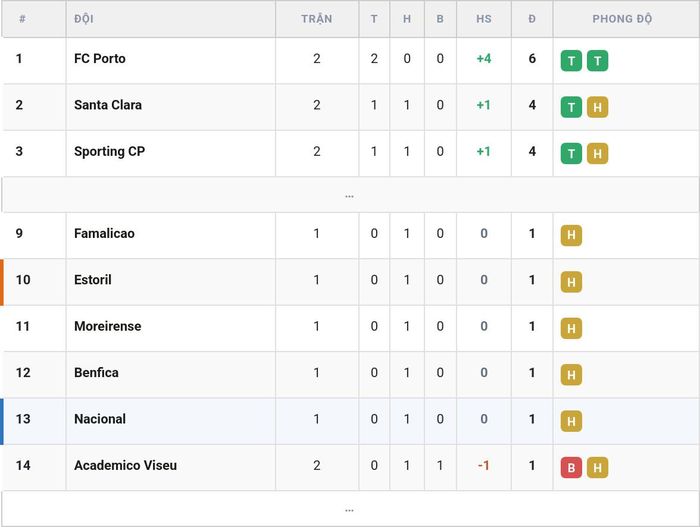700x527 pixels.
Task: Click Sporting CP's green T form badge
Action: tap(571, 154)
